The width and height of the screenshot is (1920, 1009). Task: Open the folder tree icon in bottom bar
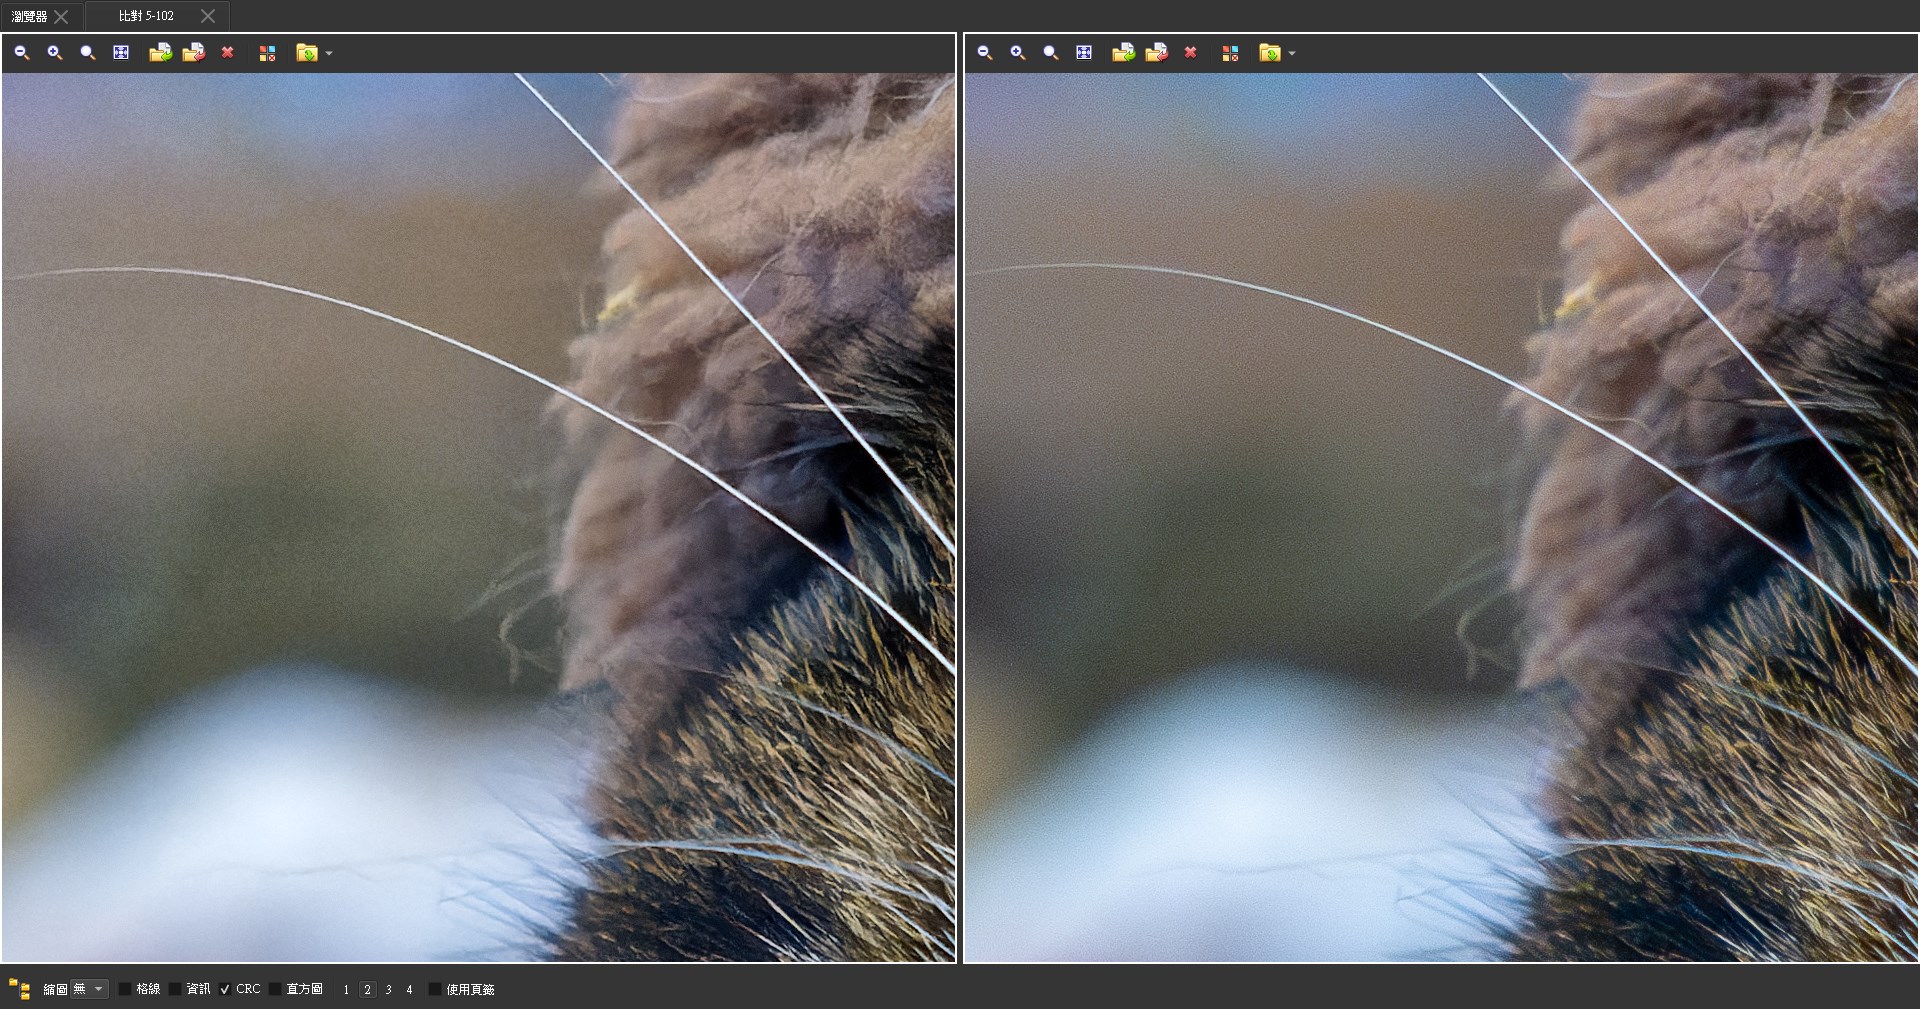click(x=19, y=989)
